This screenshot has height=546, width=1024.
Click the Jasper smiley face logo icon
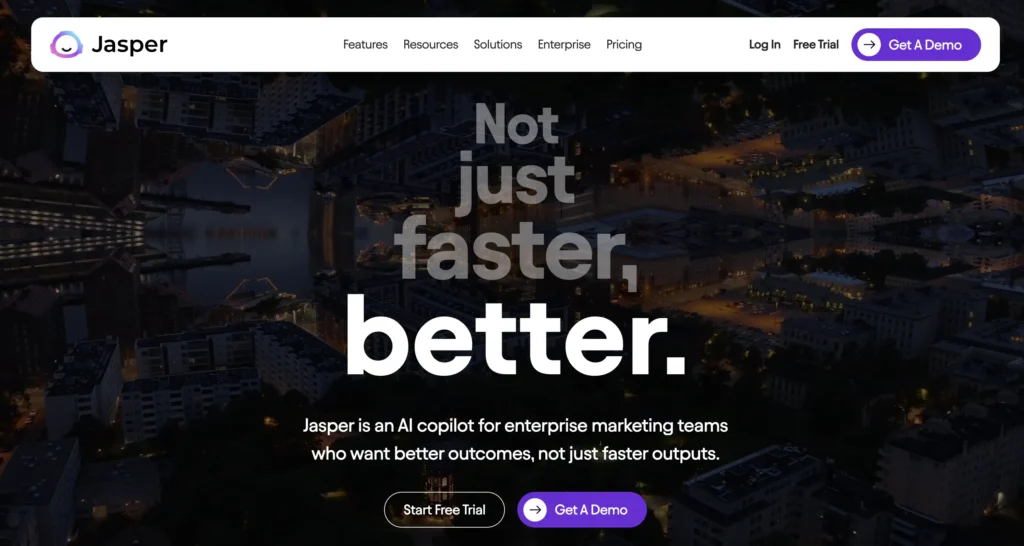click(66, 44)
